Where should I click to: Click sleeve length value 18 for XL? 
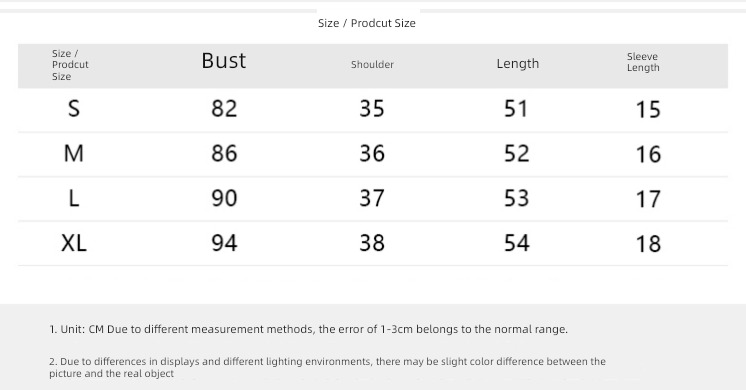(x=648, y=244)
